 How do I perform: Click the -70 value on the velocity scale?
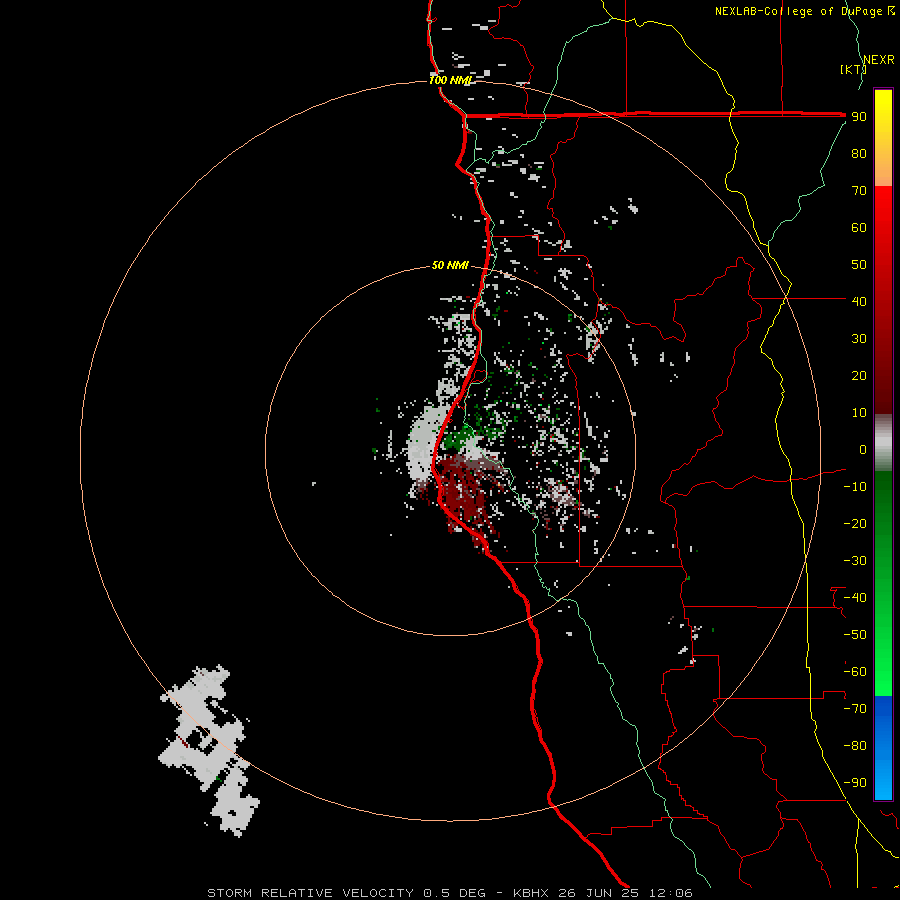click(x=855, y=709)
